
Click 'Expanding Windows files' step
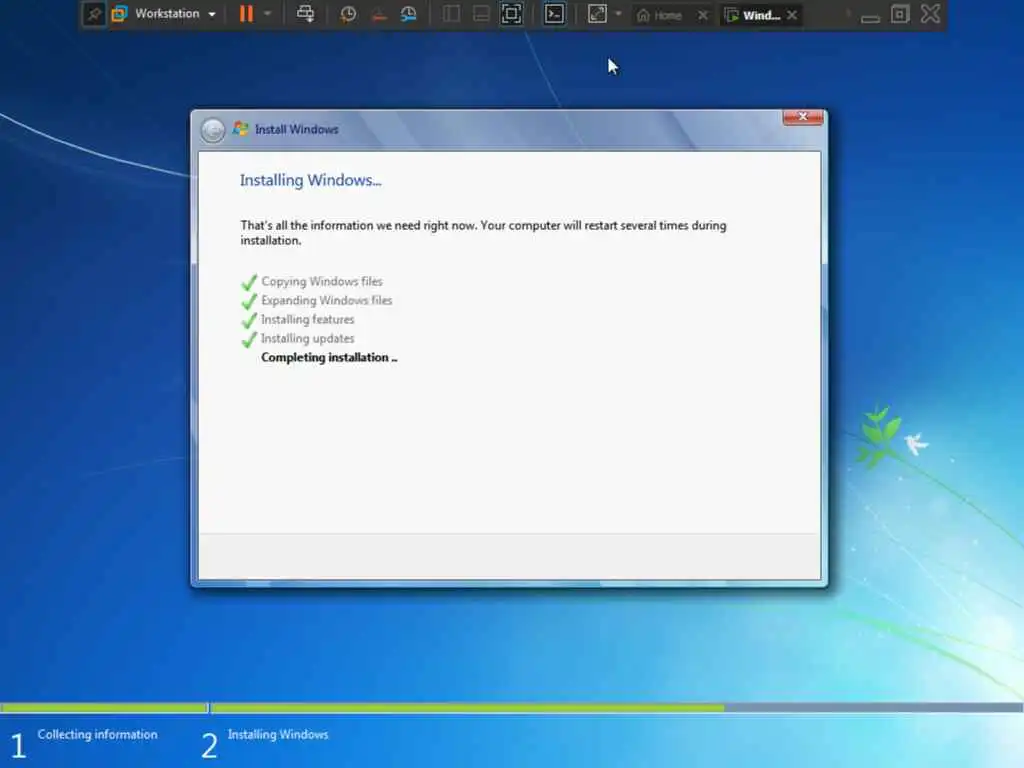click(x=327, y=300)
